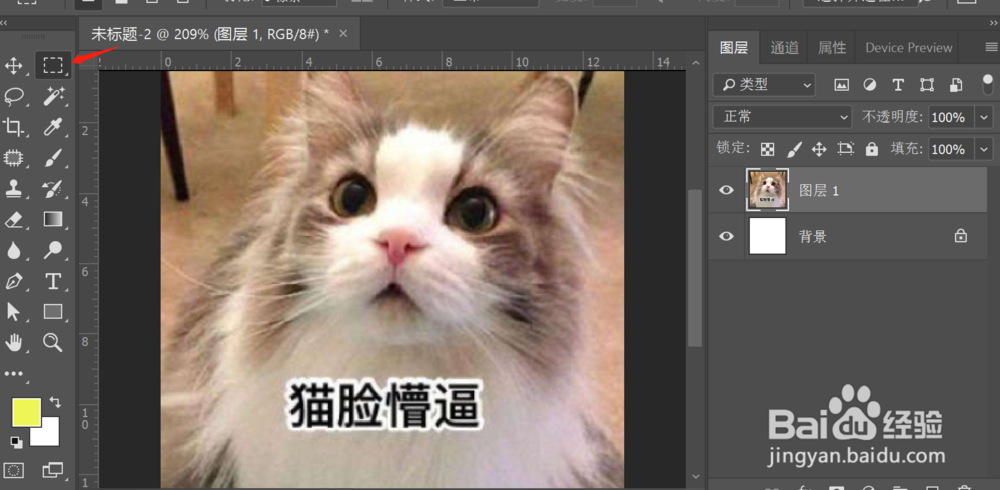Select the 背景 layer white thumbnail

tap(767, 236)
